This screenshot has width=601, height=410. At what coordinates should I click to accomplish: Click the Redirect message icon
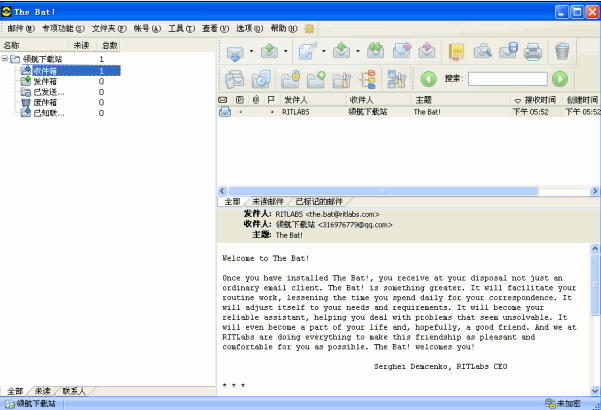coord(427,51)
